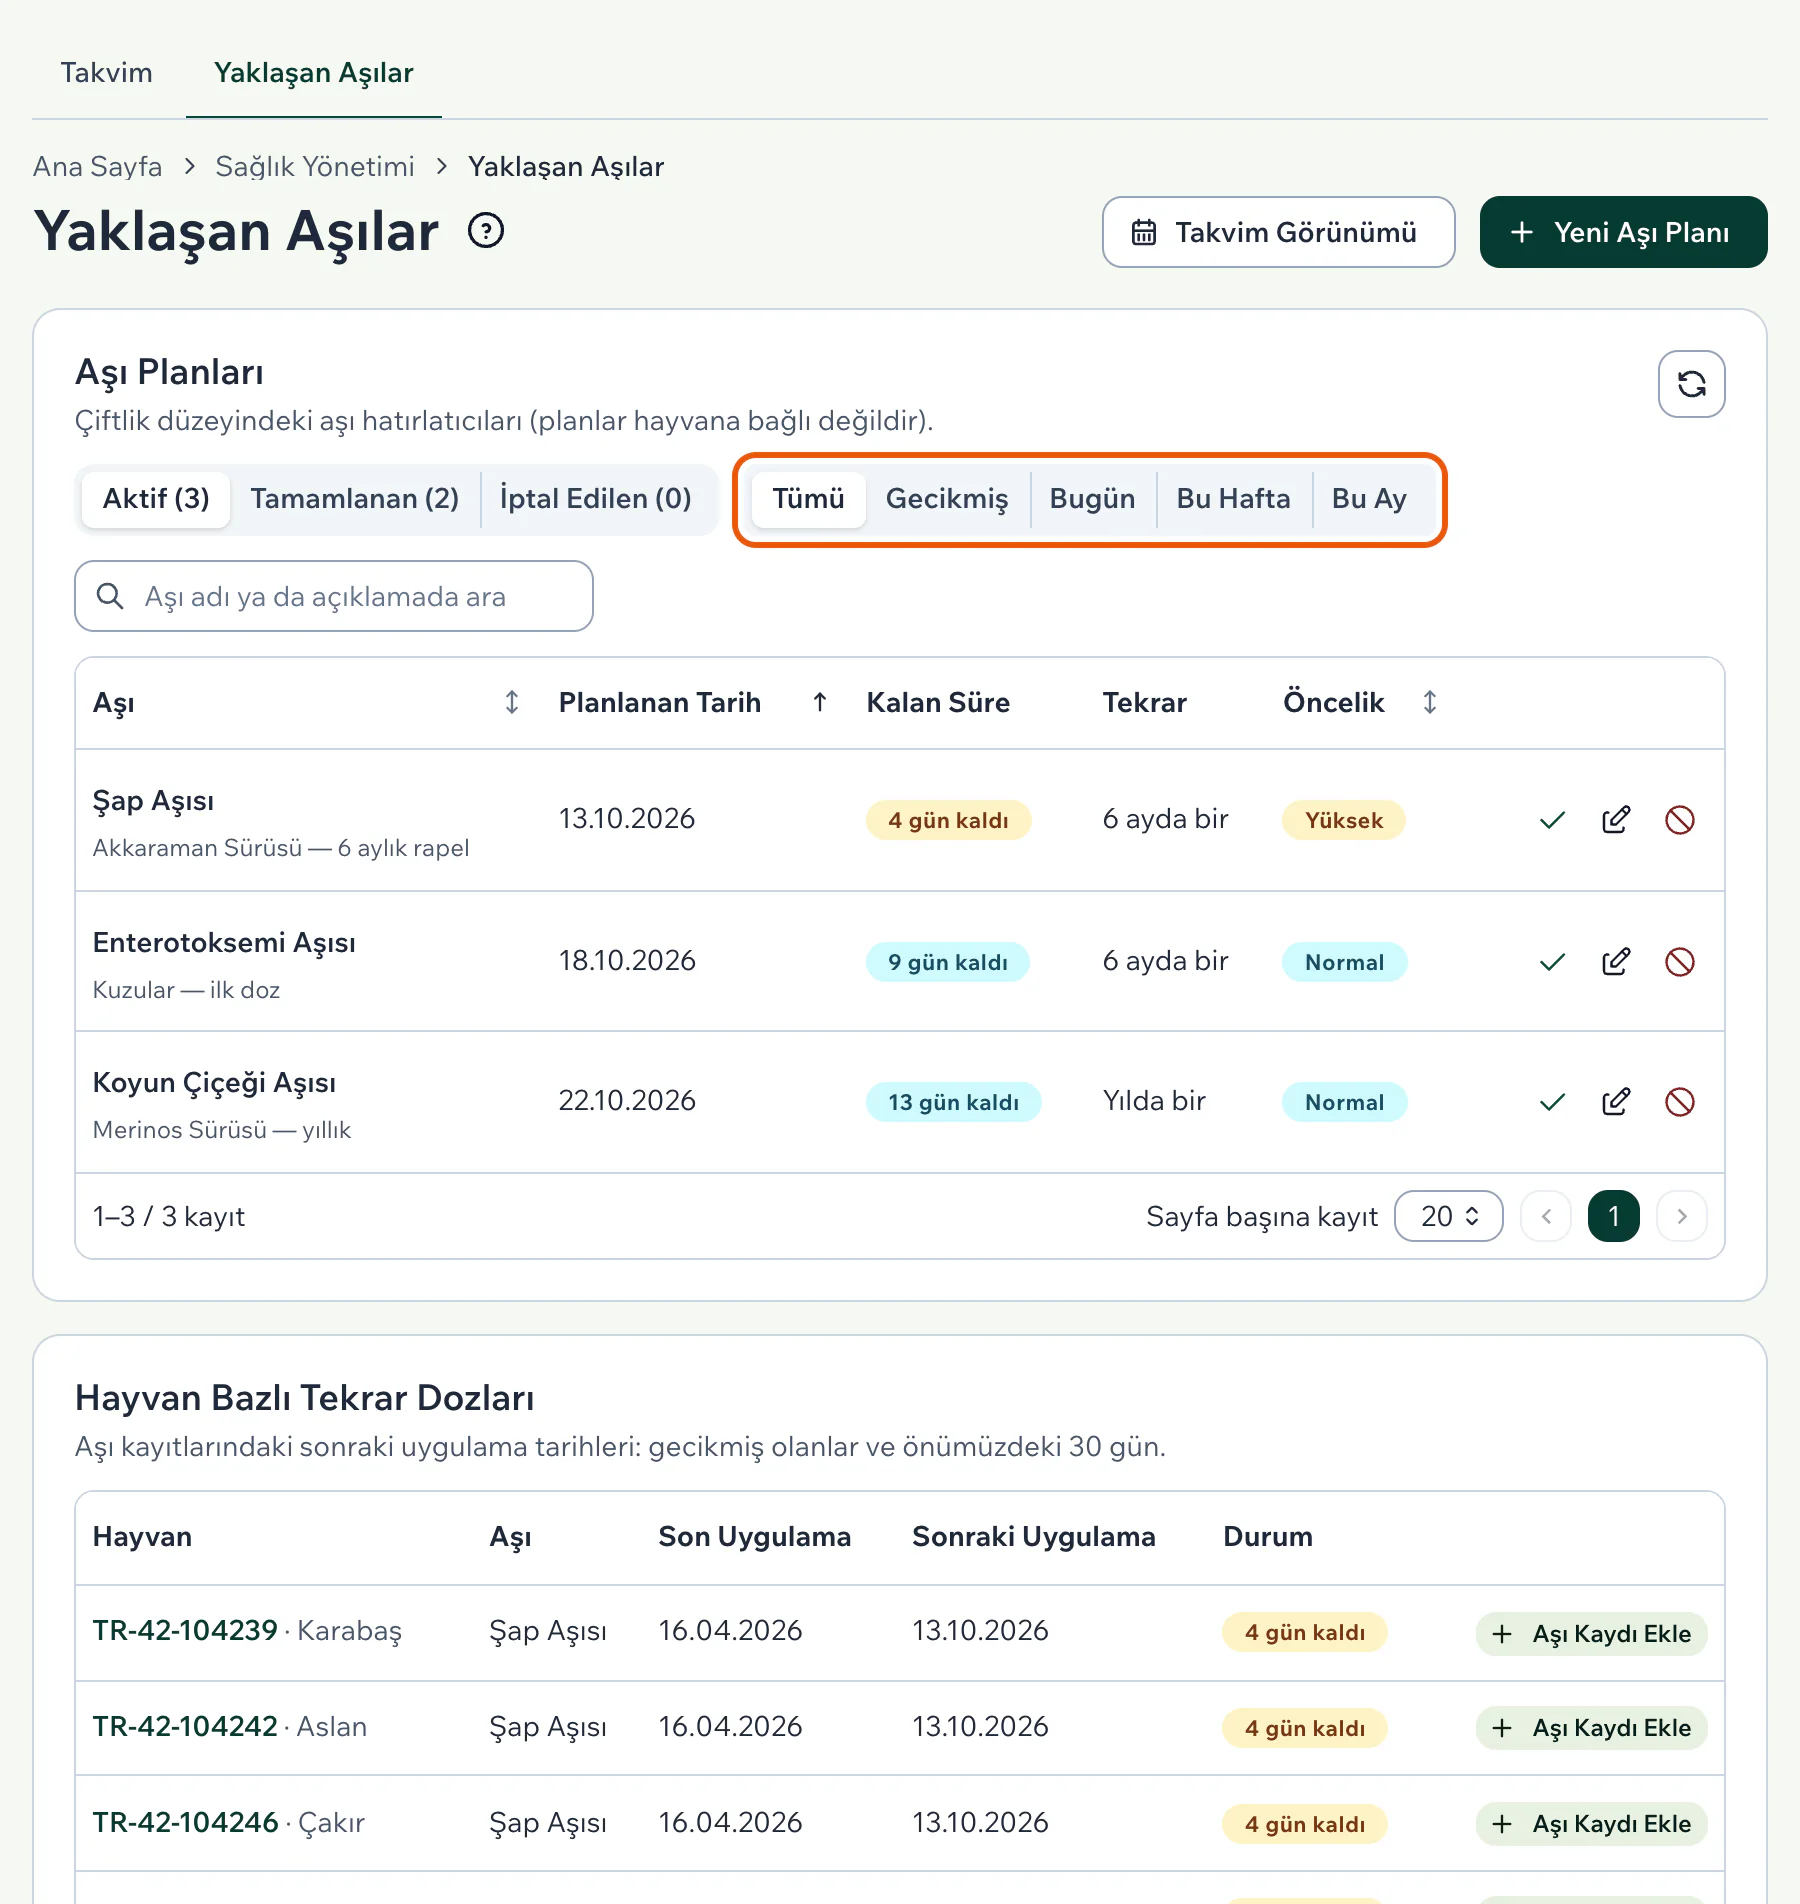Select page 1 in pagination
Image resolution: width=1800 pixels, height=1904 pixels.
[1614, 1216]
